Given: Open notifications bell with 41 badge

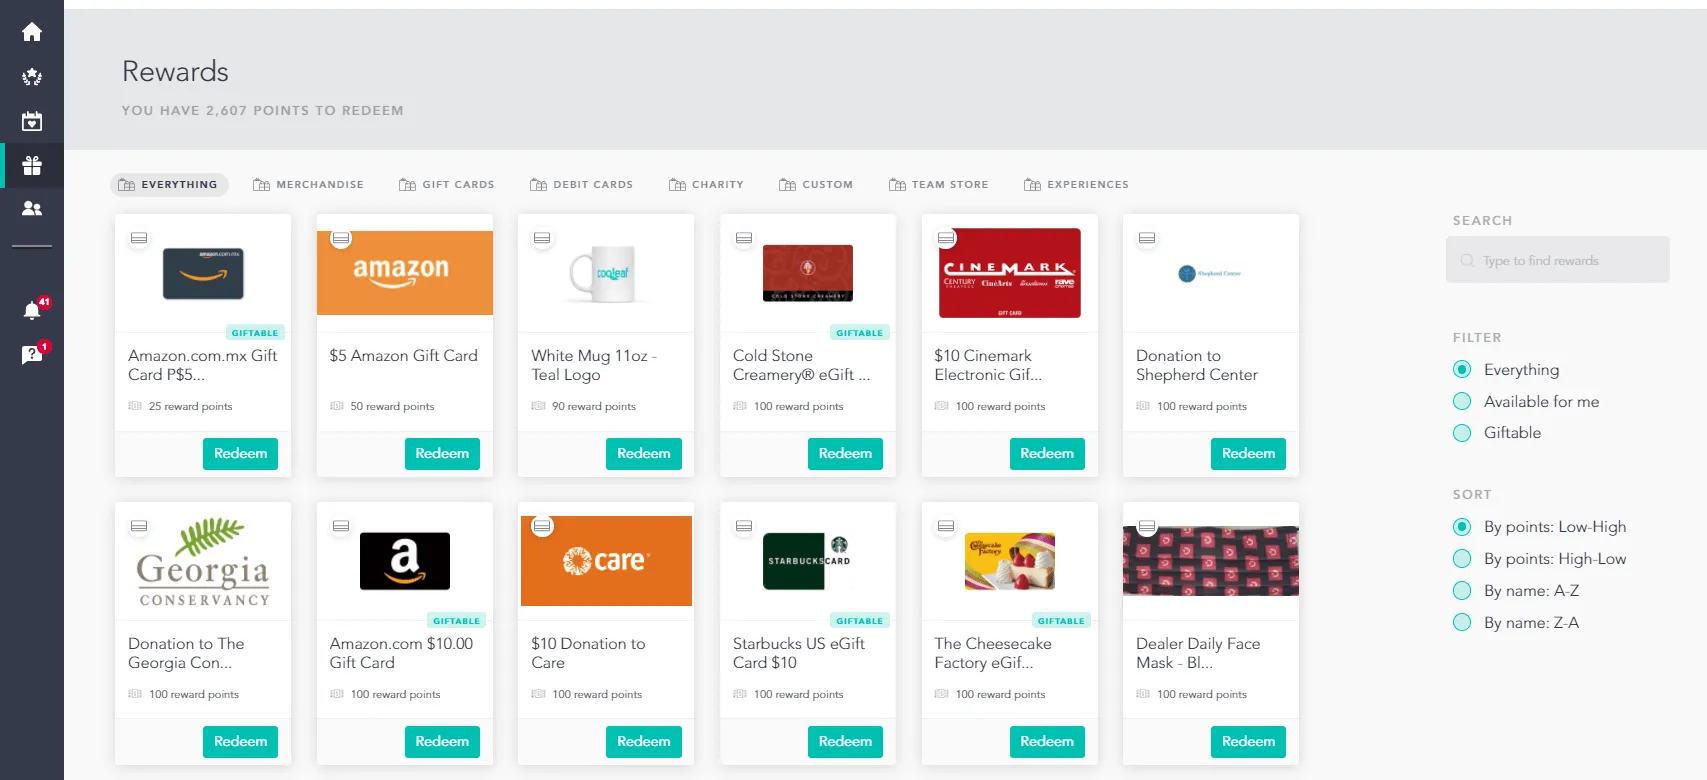Looking at the screenshot, I should 32,310.
